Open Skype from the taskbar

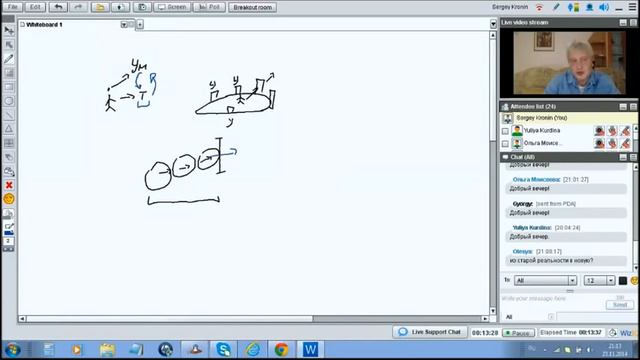coord(223,350)
